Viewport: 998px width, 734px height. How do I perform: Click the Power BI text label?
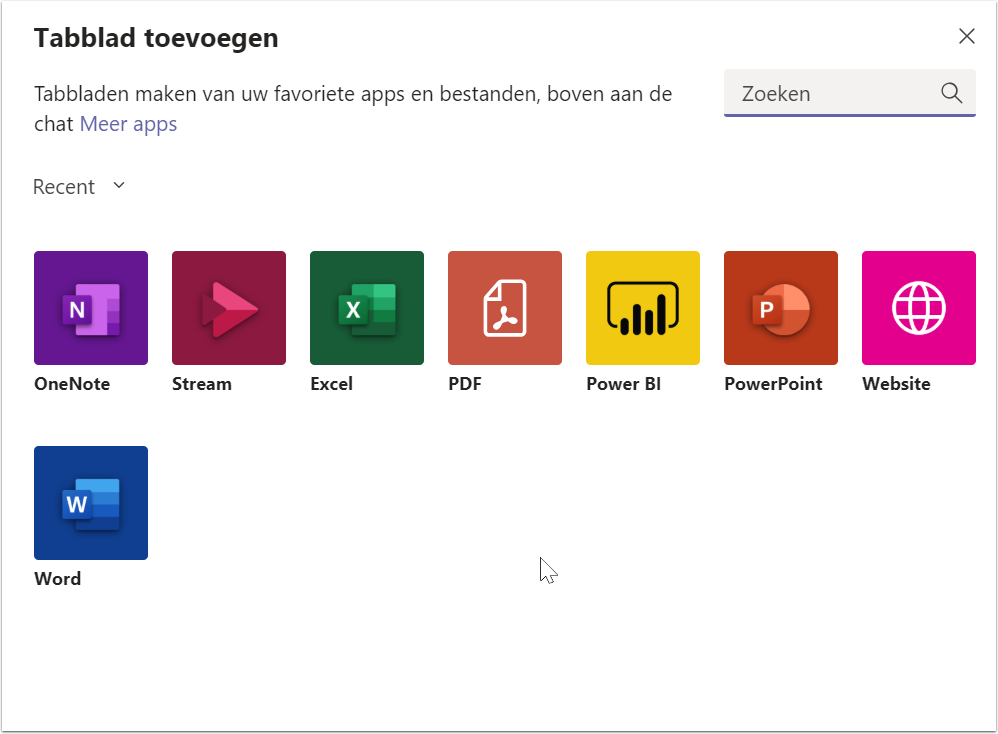tap(624, 384)
